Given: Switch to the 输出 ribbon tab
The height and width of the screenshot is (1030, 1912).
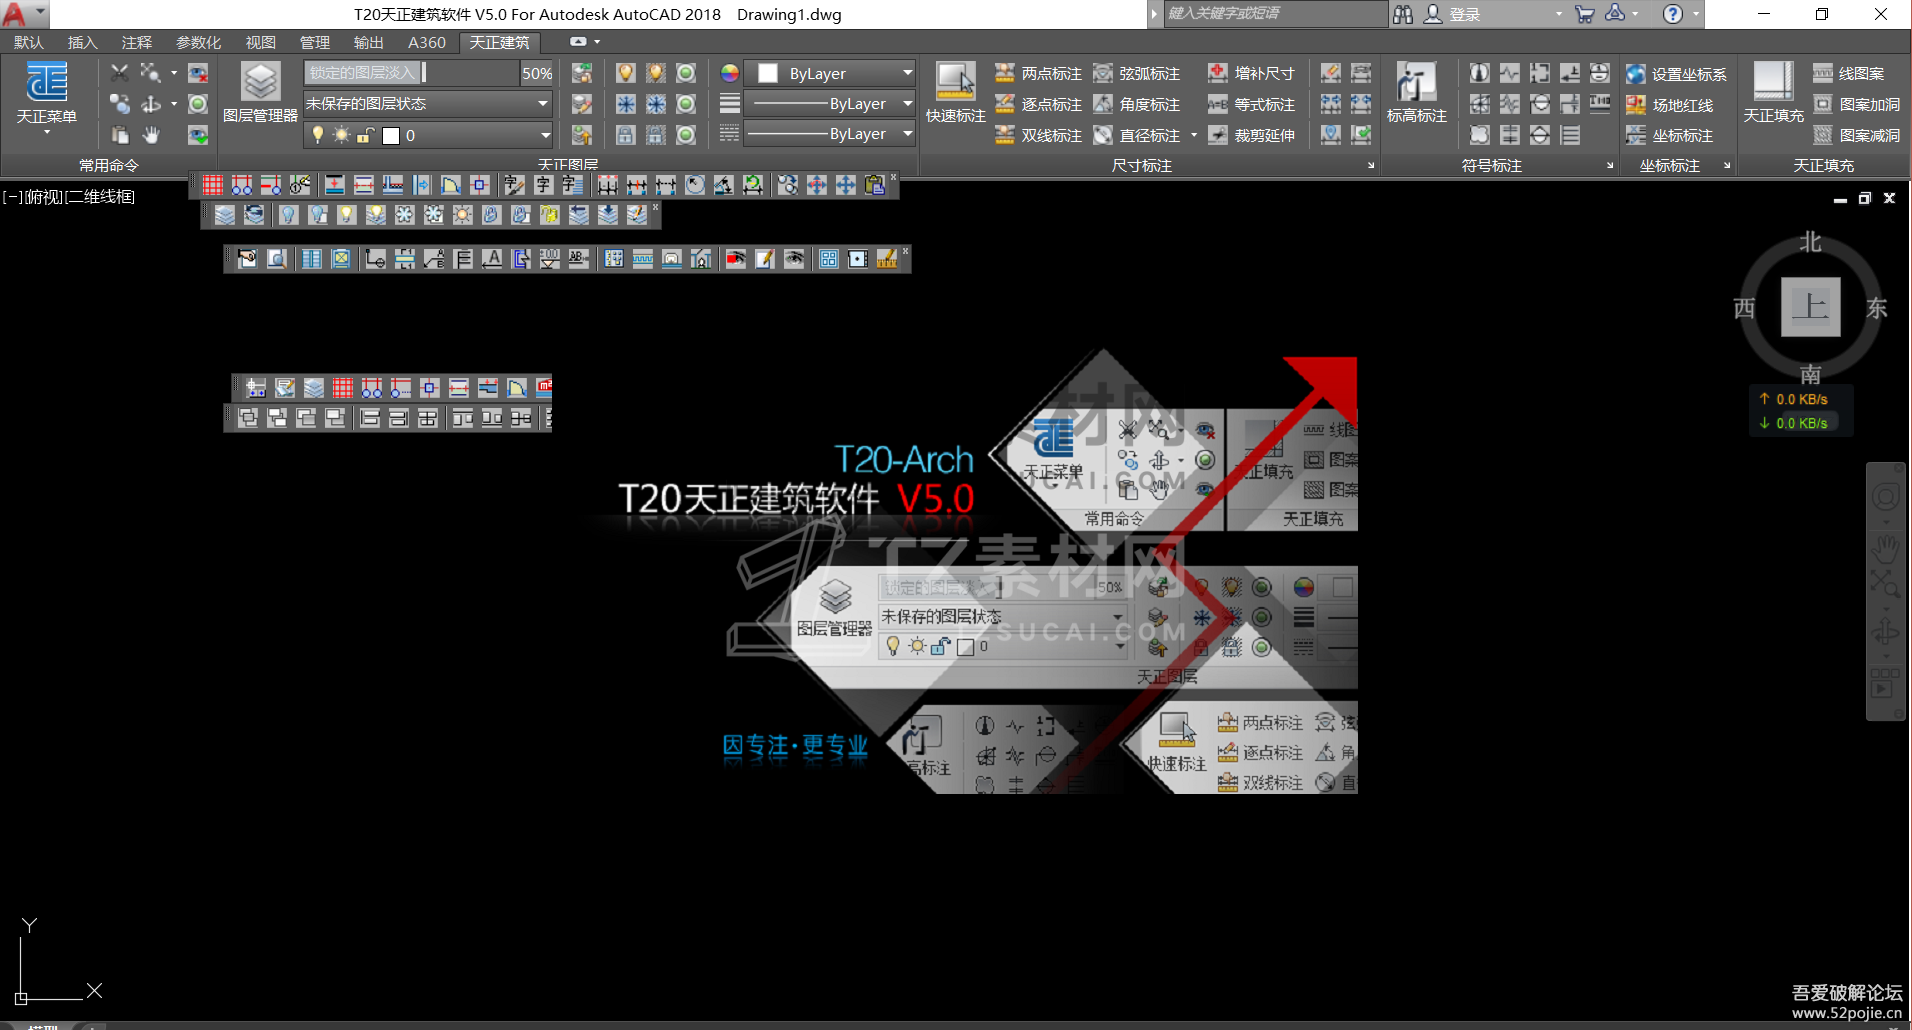Looking at the screenshot, I should click(x=368, y=42).
